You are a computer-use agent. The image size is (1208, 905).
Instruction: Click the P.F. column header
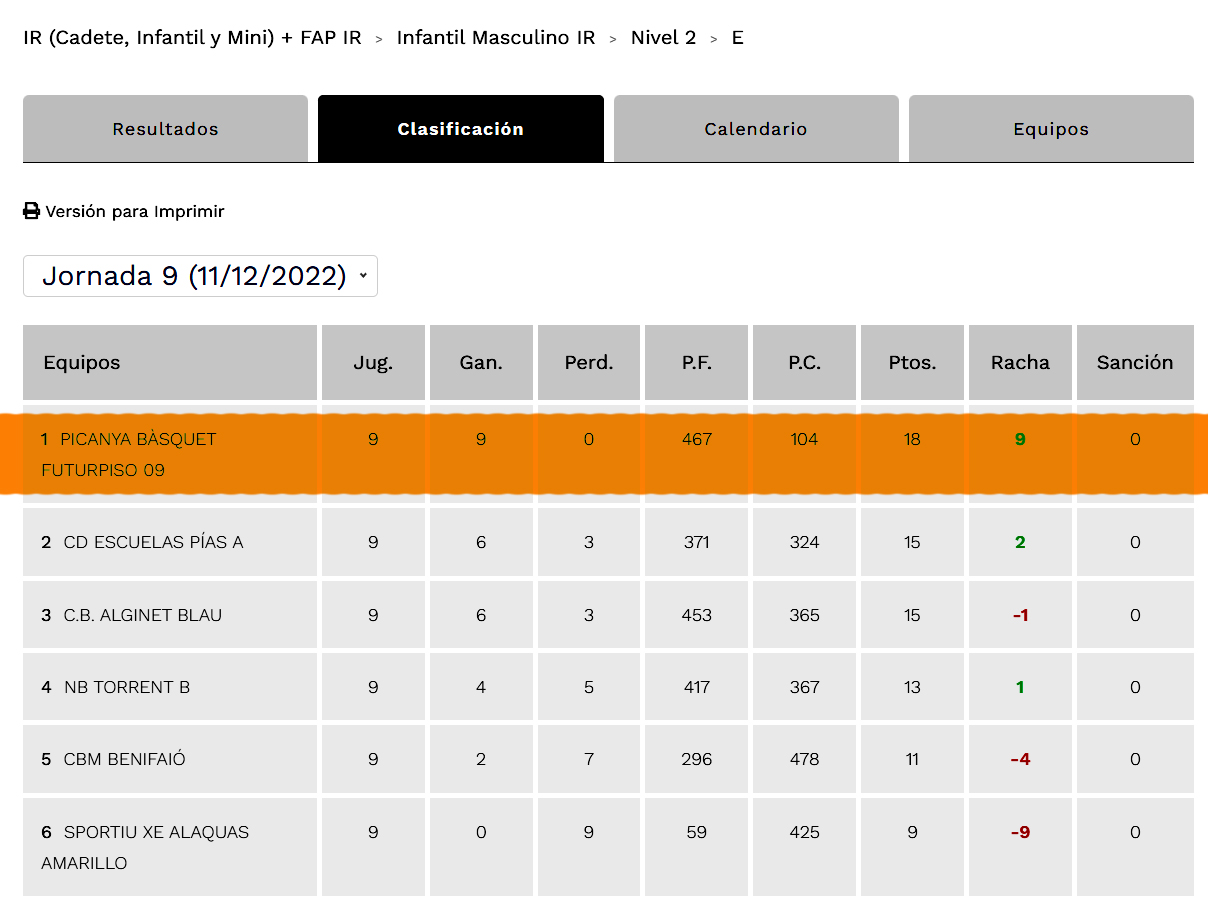click(697, 363)
